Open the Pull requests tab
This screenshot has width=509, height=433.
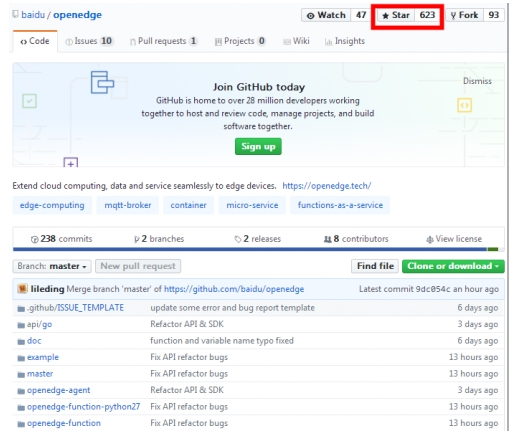click(x=163, y=41)
